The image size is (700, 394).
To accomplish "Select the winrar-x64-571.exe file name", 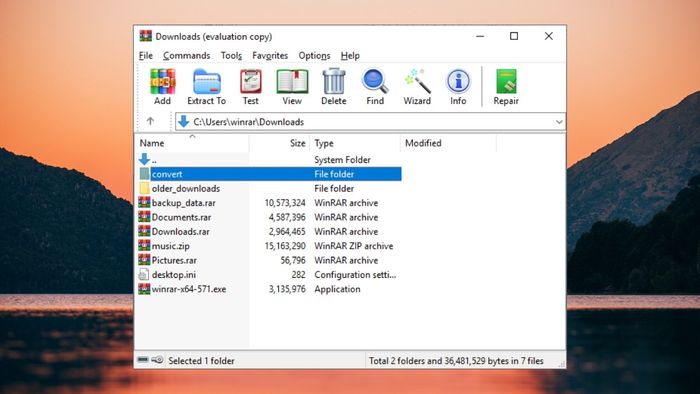I will pyautogui.click(x=189, y=289).
